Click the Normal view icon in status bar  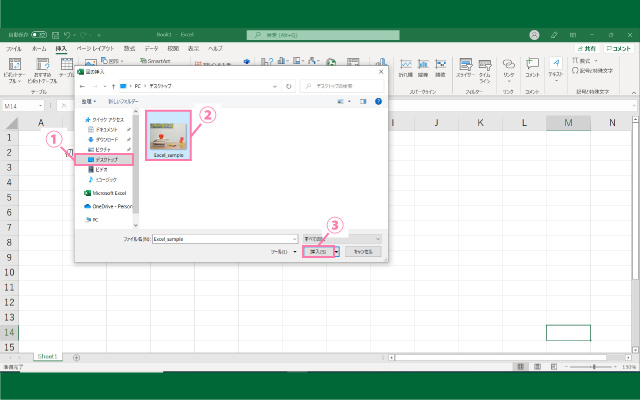520,367
